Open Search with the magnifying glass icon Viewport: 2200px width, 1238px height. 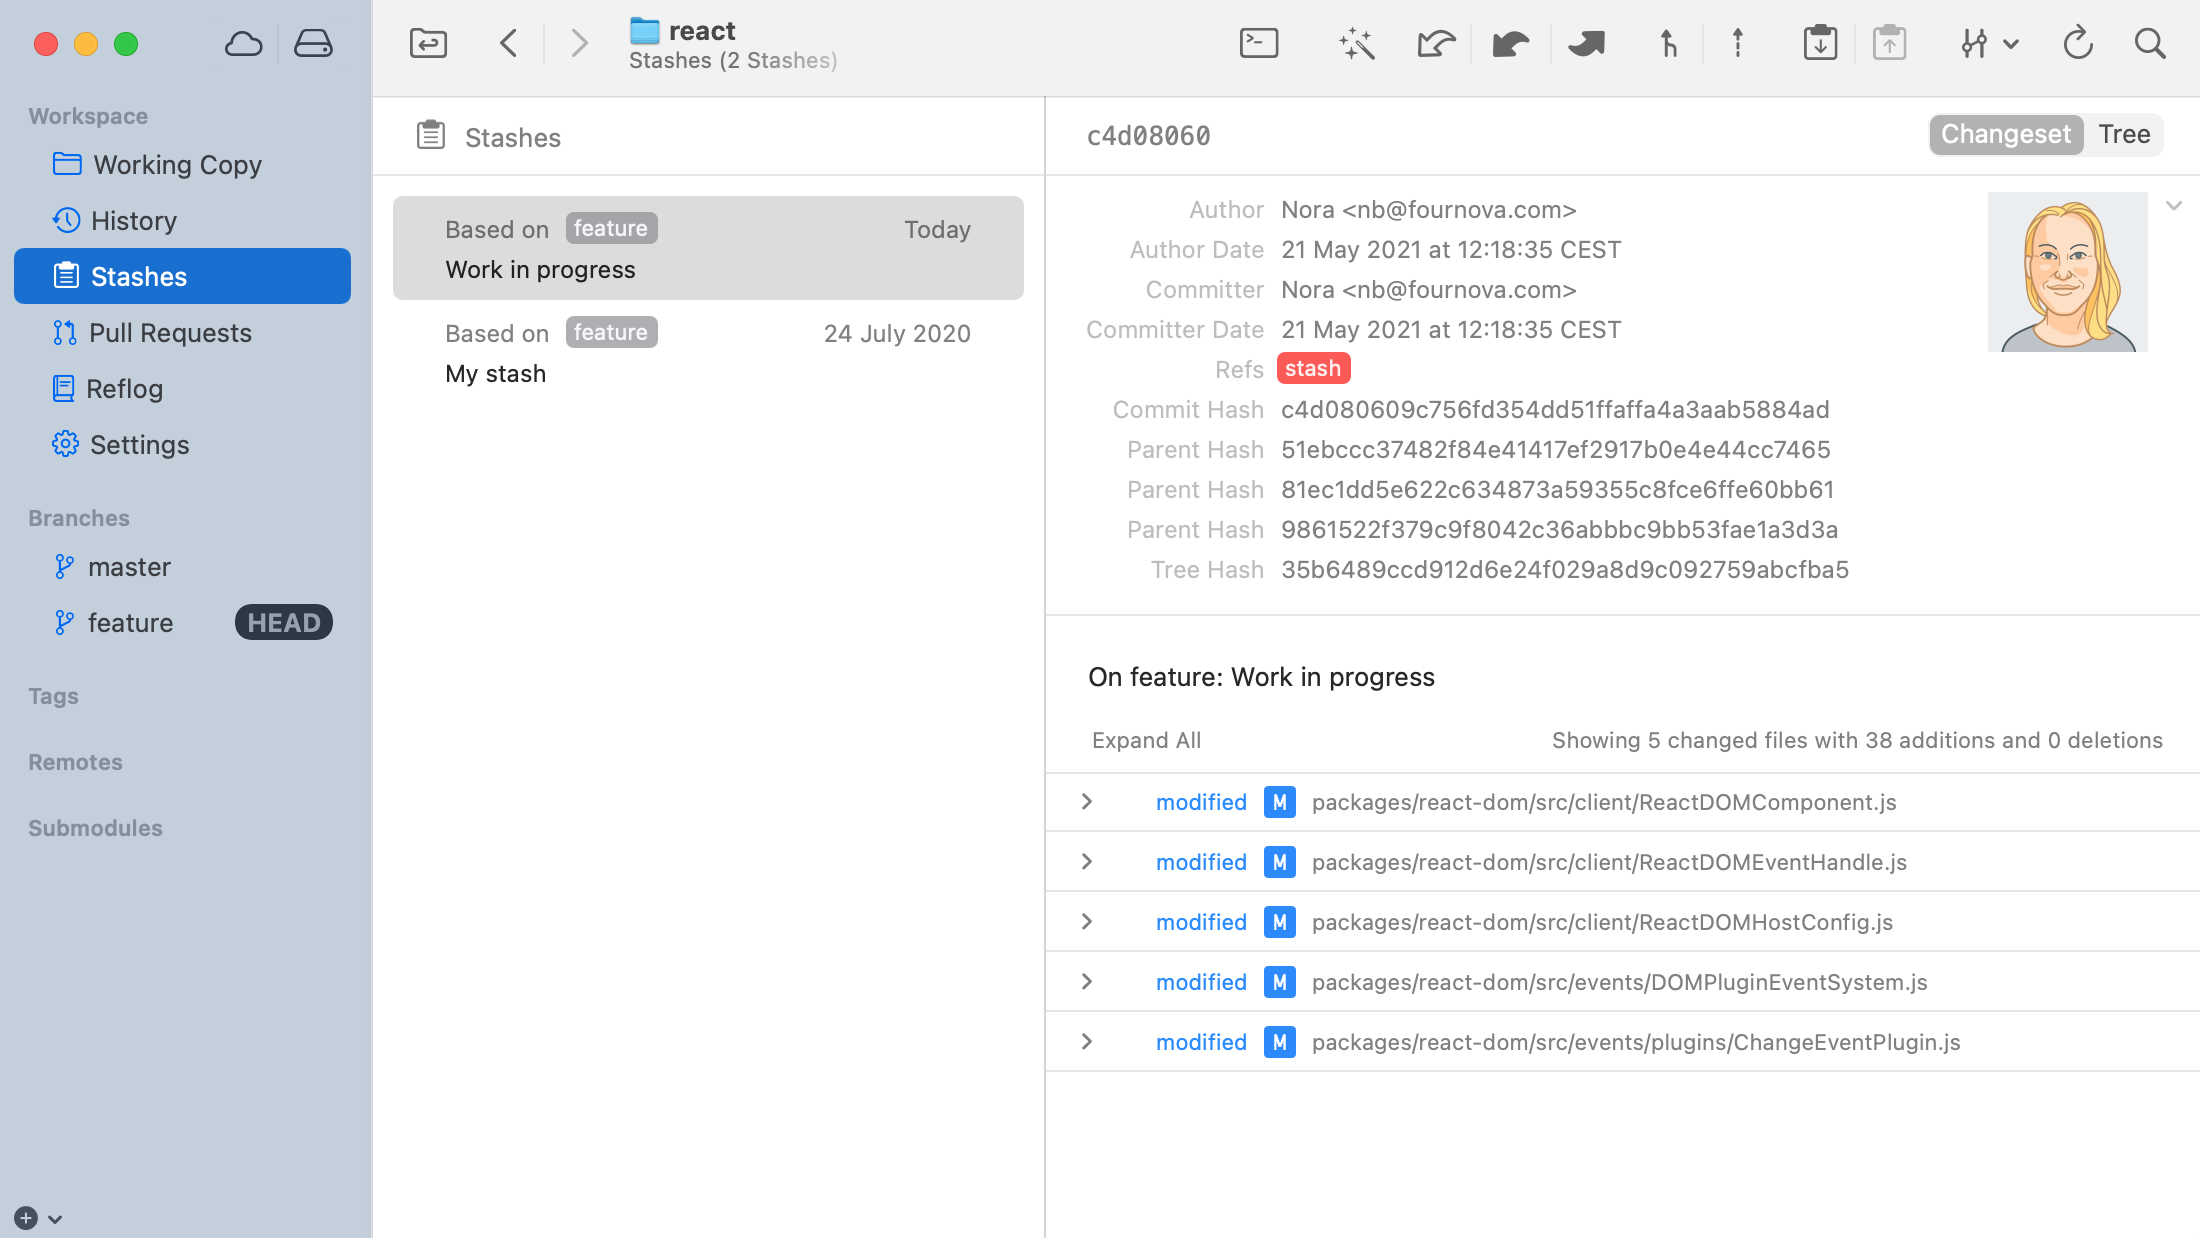(2150, 43)
